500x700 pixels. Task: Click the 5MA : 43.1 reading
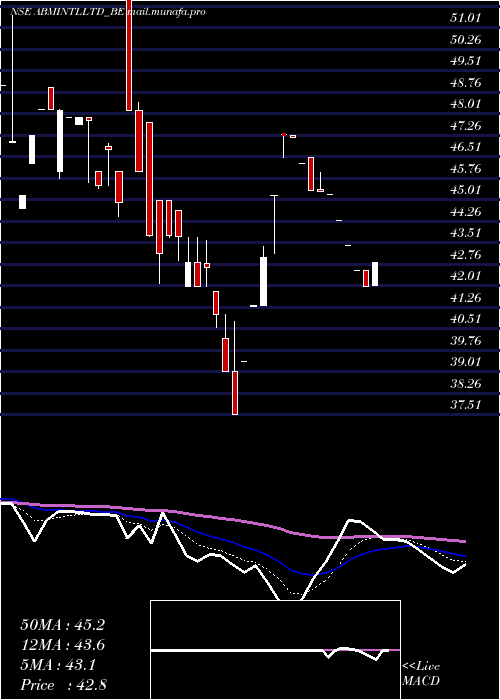[58, 665]
